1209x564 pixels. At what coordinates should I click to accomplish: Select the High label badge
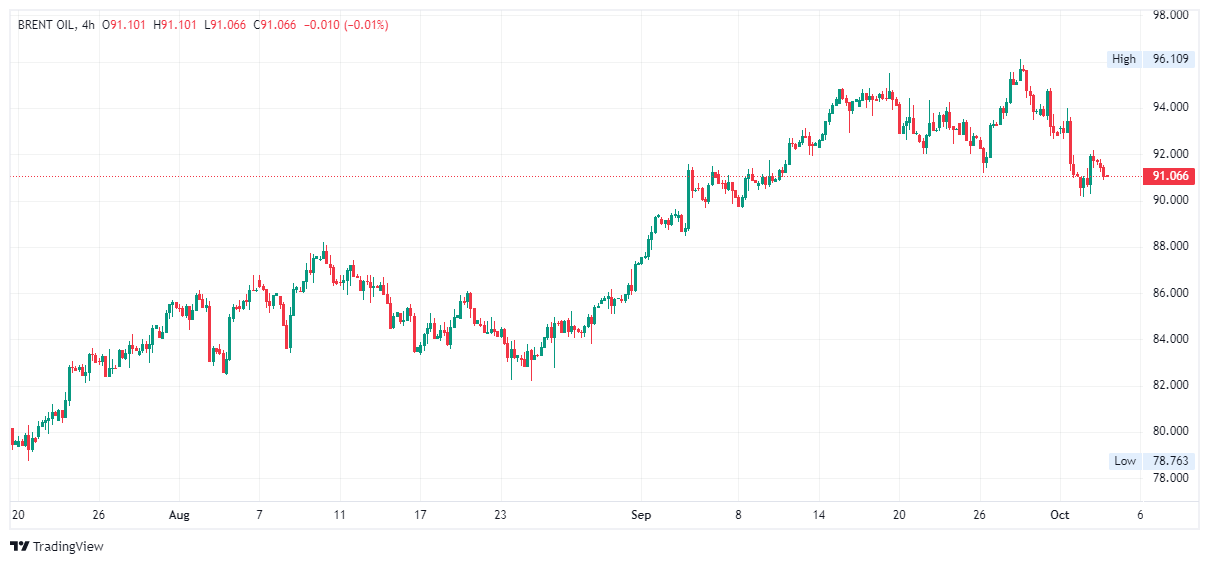click(1124, 59)
